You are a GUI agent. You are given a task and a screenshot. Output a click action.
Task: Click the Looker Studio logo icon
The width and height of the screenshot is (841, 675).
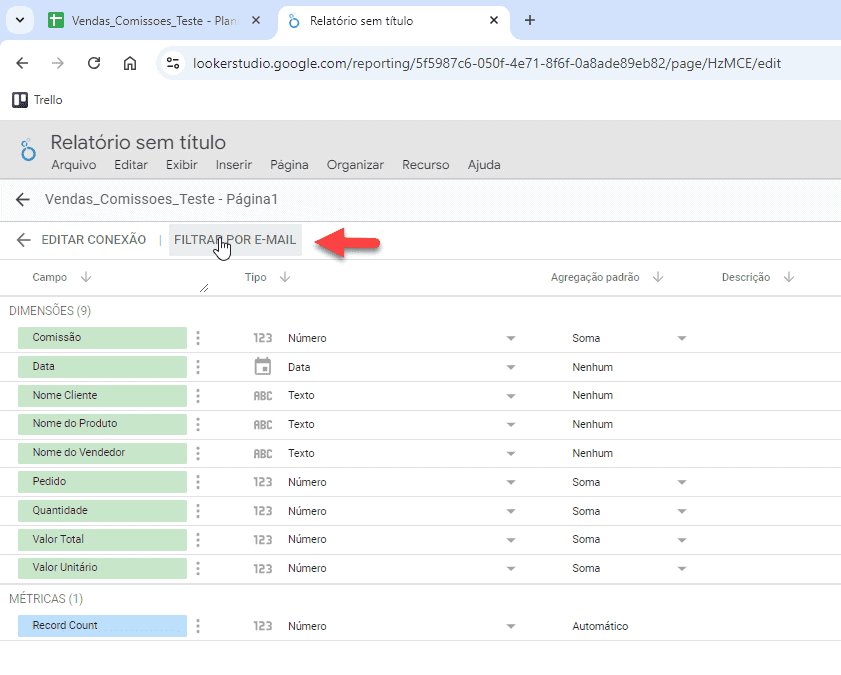28,150
